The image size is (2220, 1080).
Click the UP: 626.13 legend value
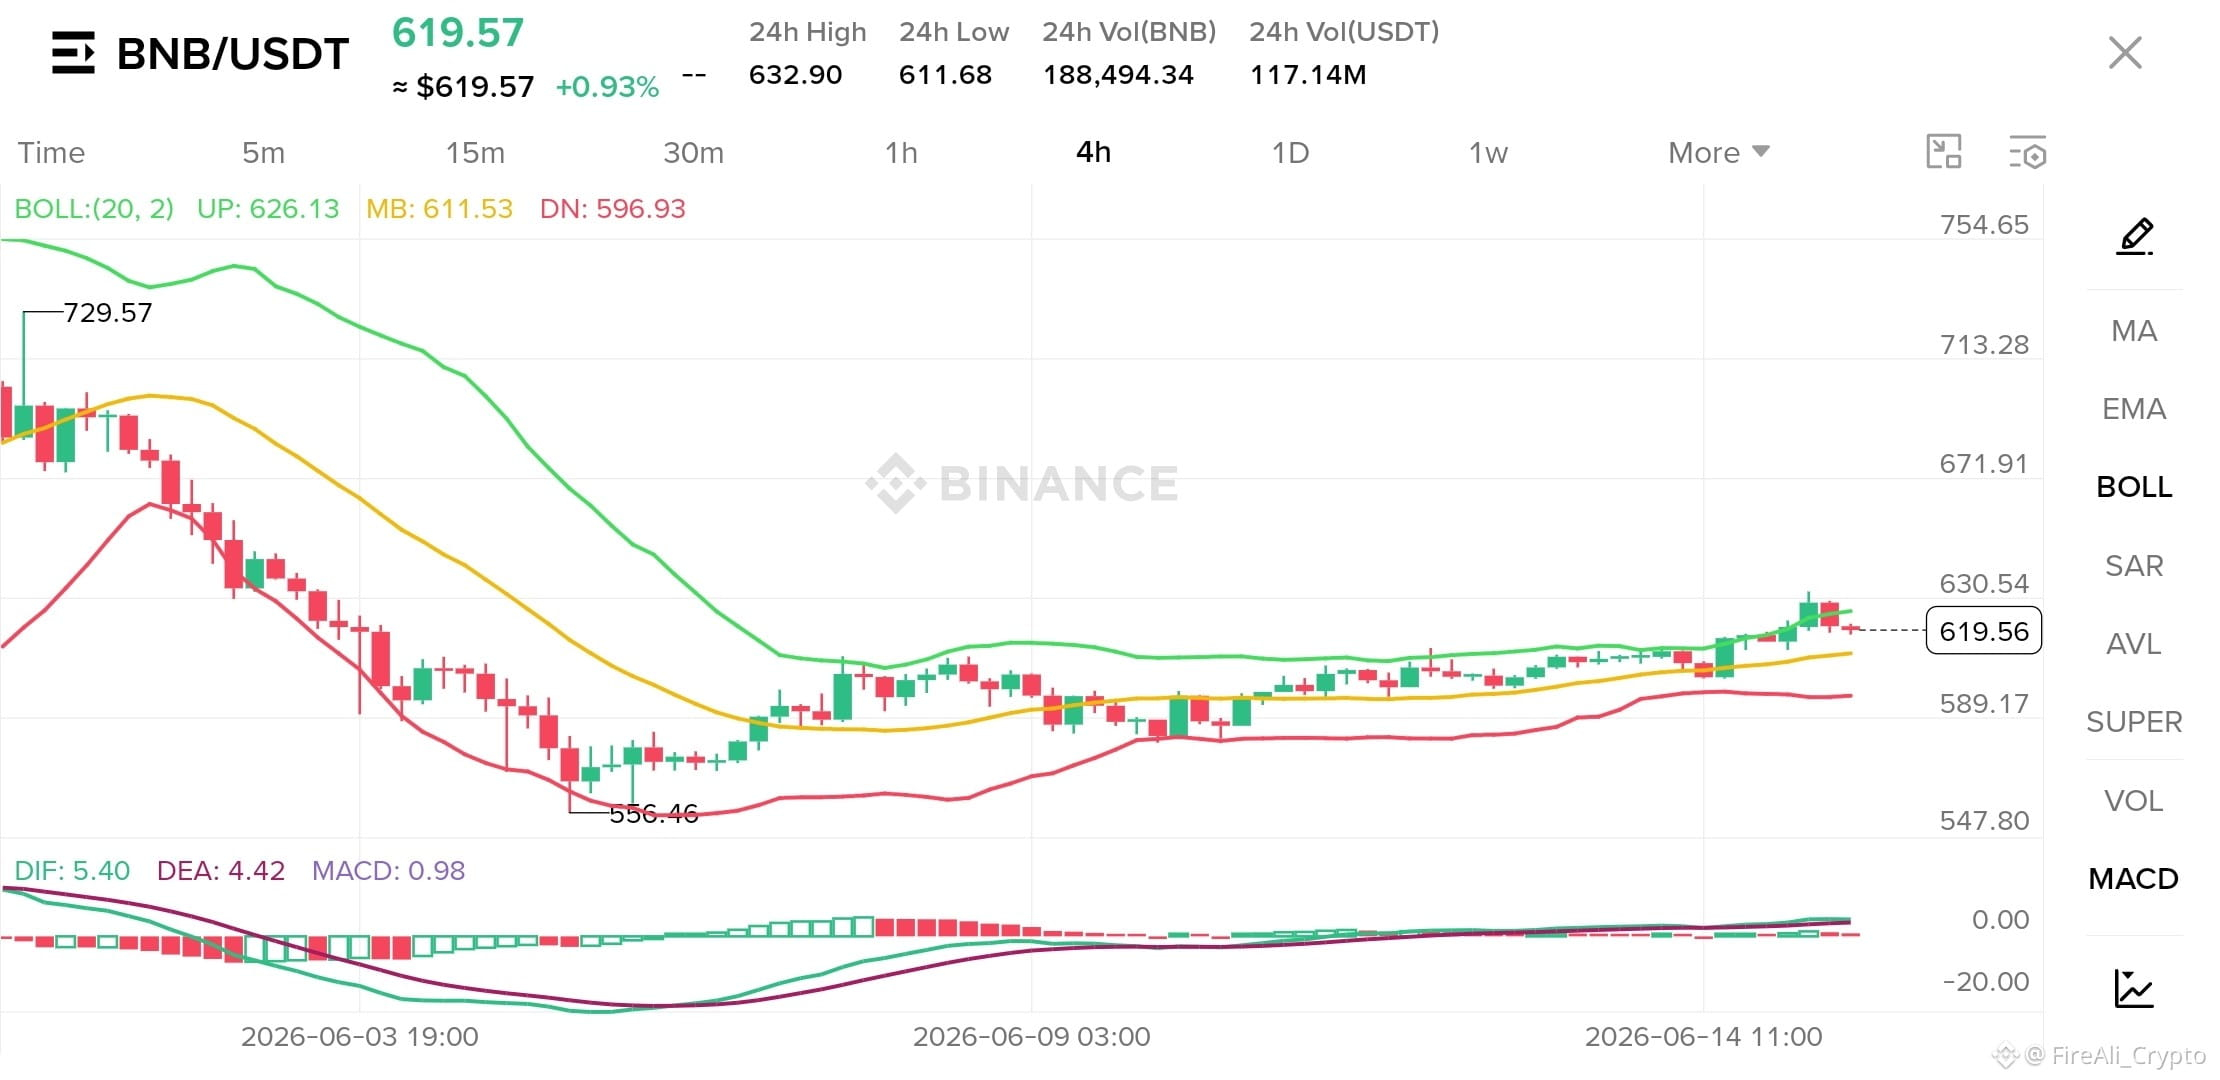(x=268, y=208)
